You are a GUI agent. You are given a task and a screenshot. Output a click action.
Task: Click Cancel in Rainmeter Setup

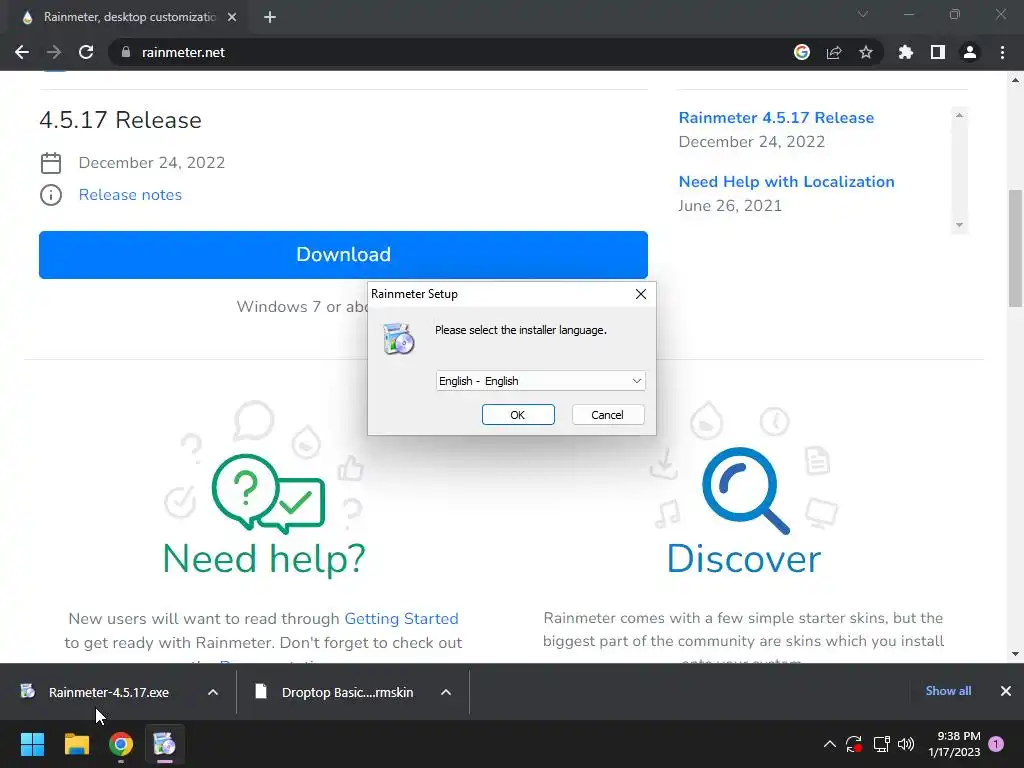pos(607,415)
